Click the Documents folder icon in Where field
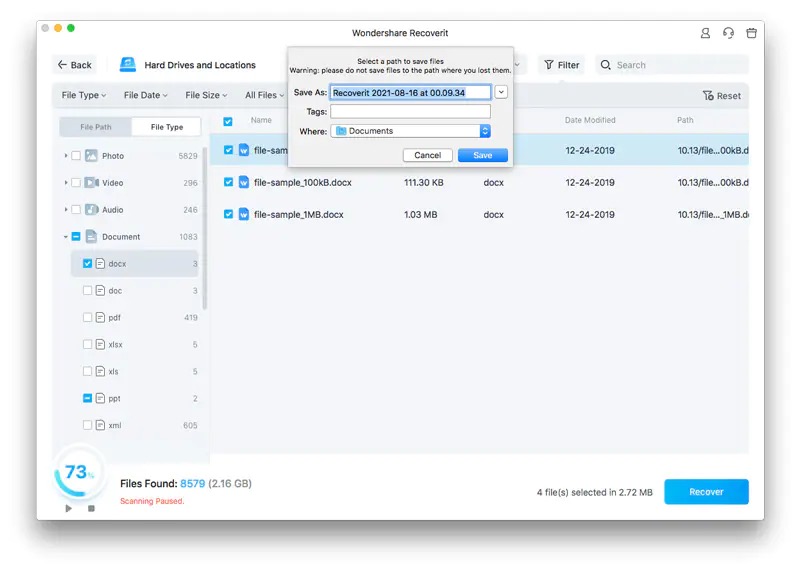 point(341,131)
